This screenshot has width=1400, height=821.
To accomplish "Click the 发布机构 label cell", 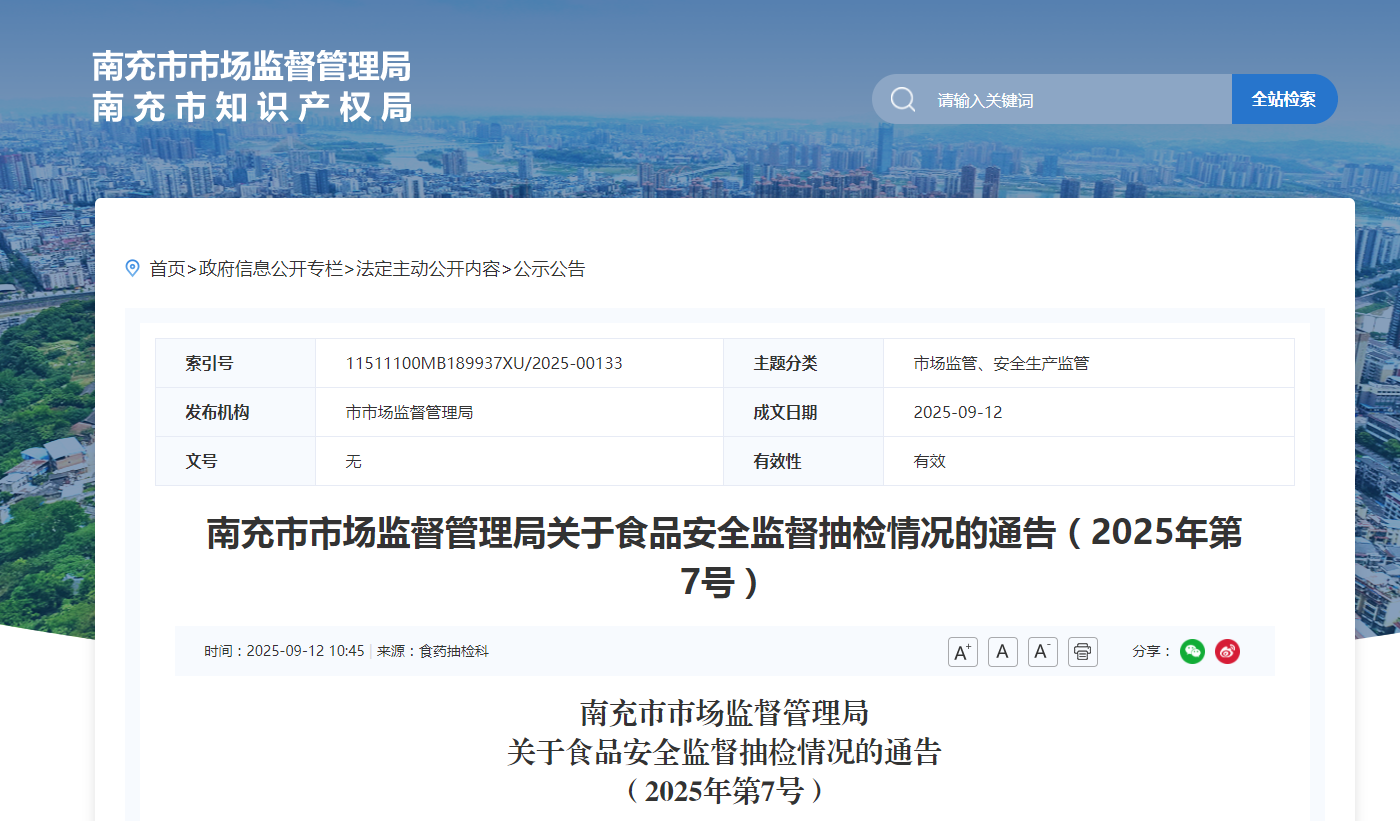I will coord(236,412).
